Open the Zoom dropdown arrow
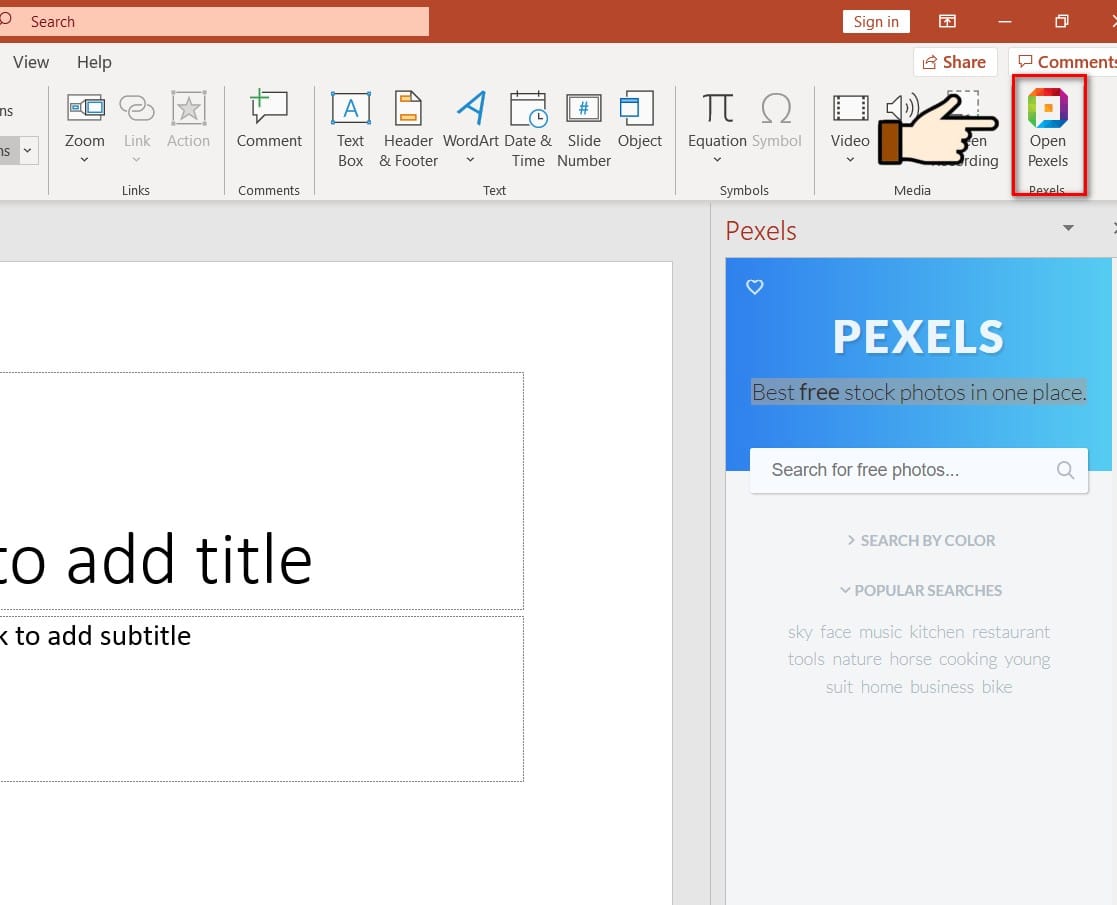The width and height of the screenshot is (1117, 905). [84, 160]
